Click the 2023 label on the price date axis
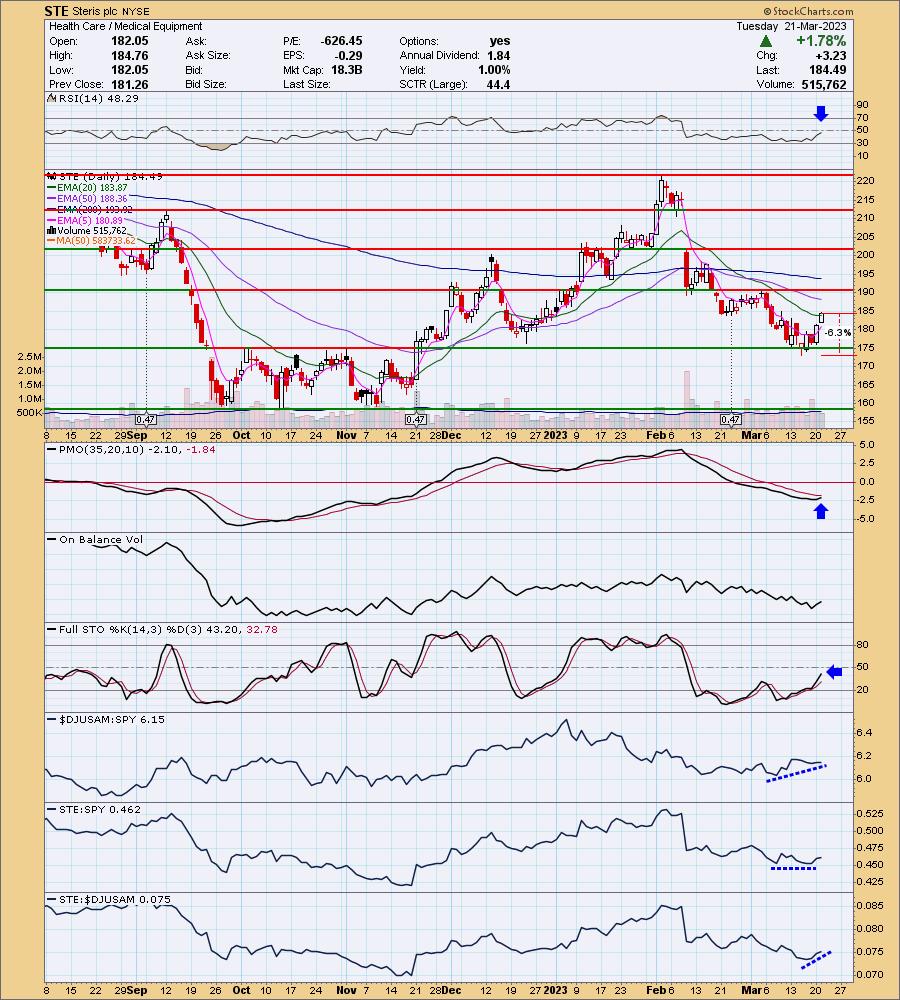 (556, 435)
